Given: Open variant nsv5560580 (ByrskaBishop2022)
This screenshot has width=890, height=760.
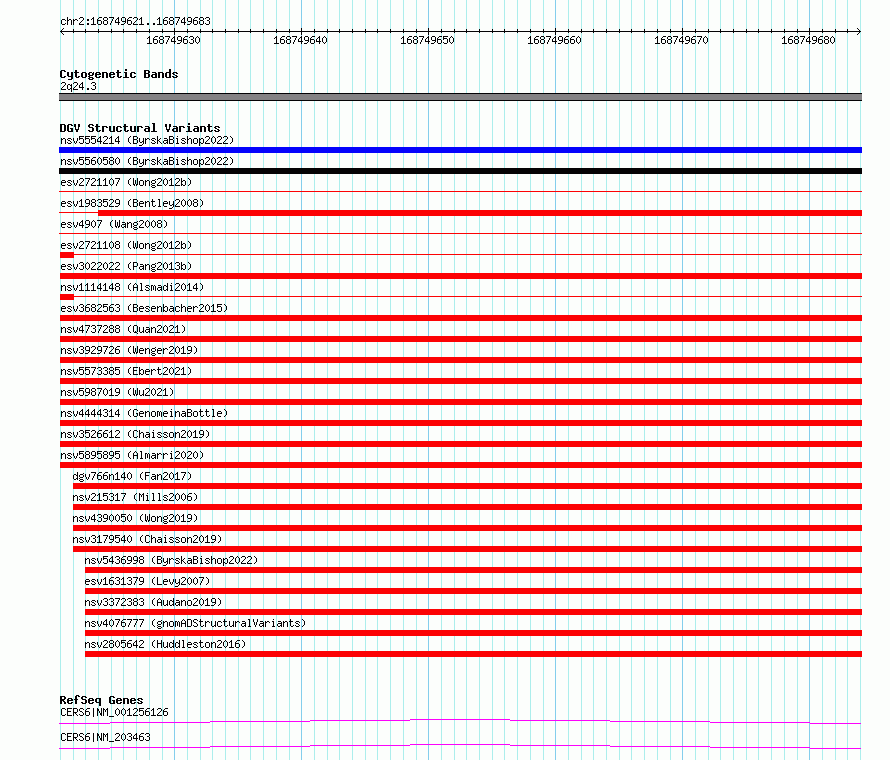Looking at the screenshot, I should point(147,161).
